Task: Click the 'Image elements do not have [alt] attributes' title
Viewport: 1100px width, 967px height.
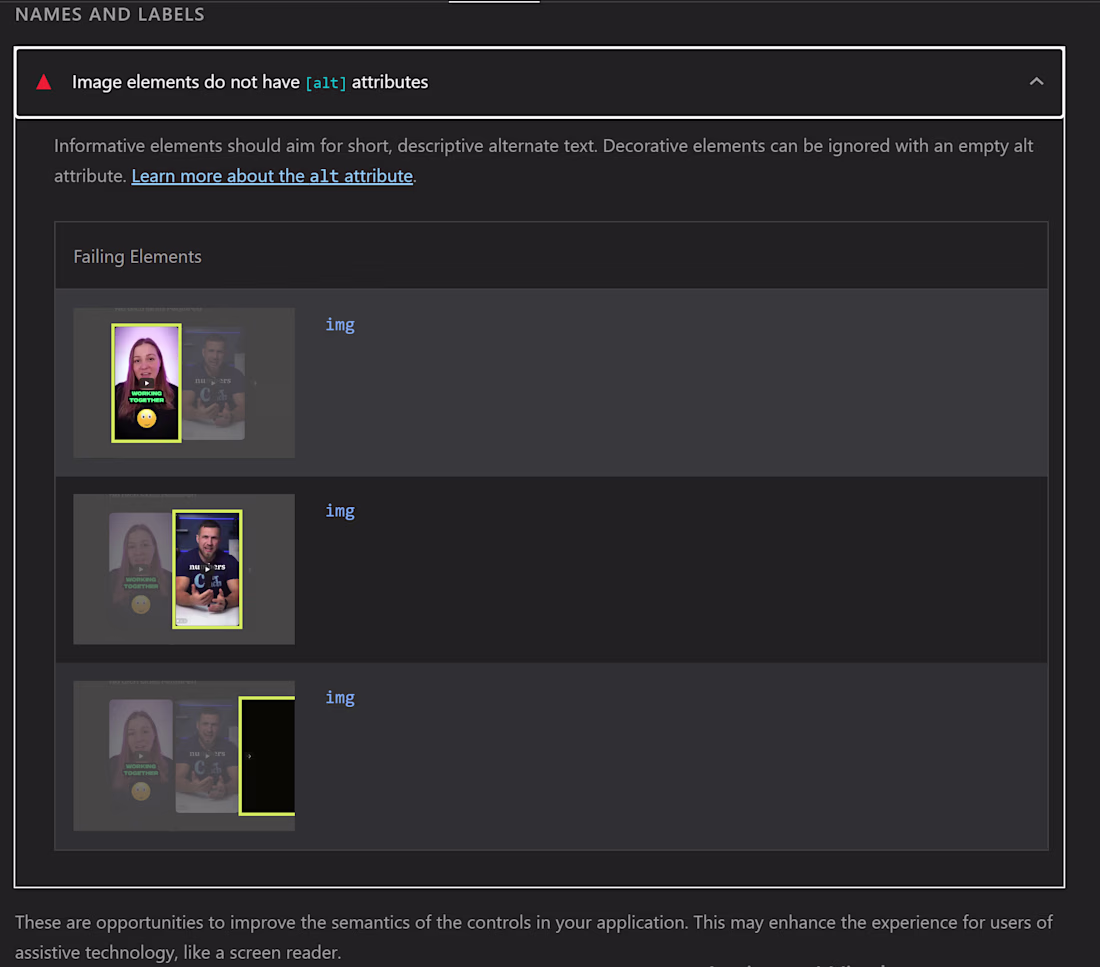Action: (250, 82)
